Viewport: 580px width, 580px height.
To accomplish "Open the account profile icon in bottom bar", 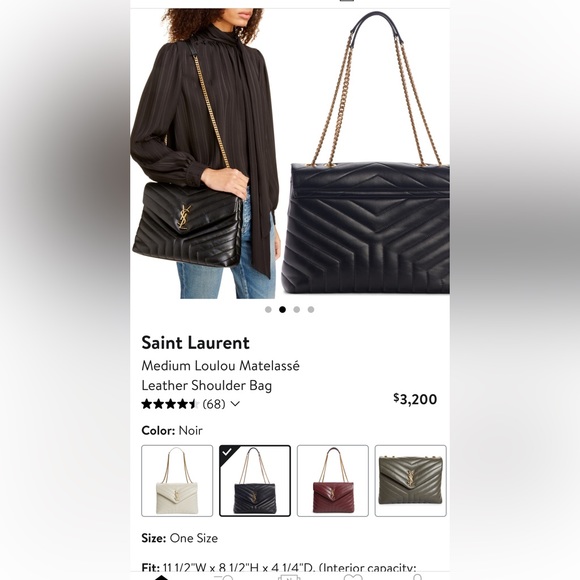I will [417, 577].
